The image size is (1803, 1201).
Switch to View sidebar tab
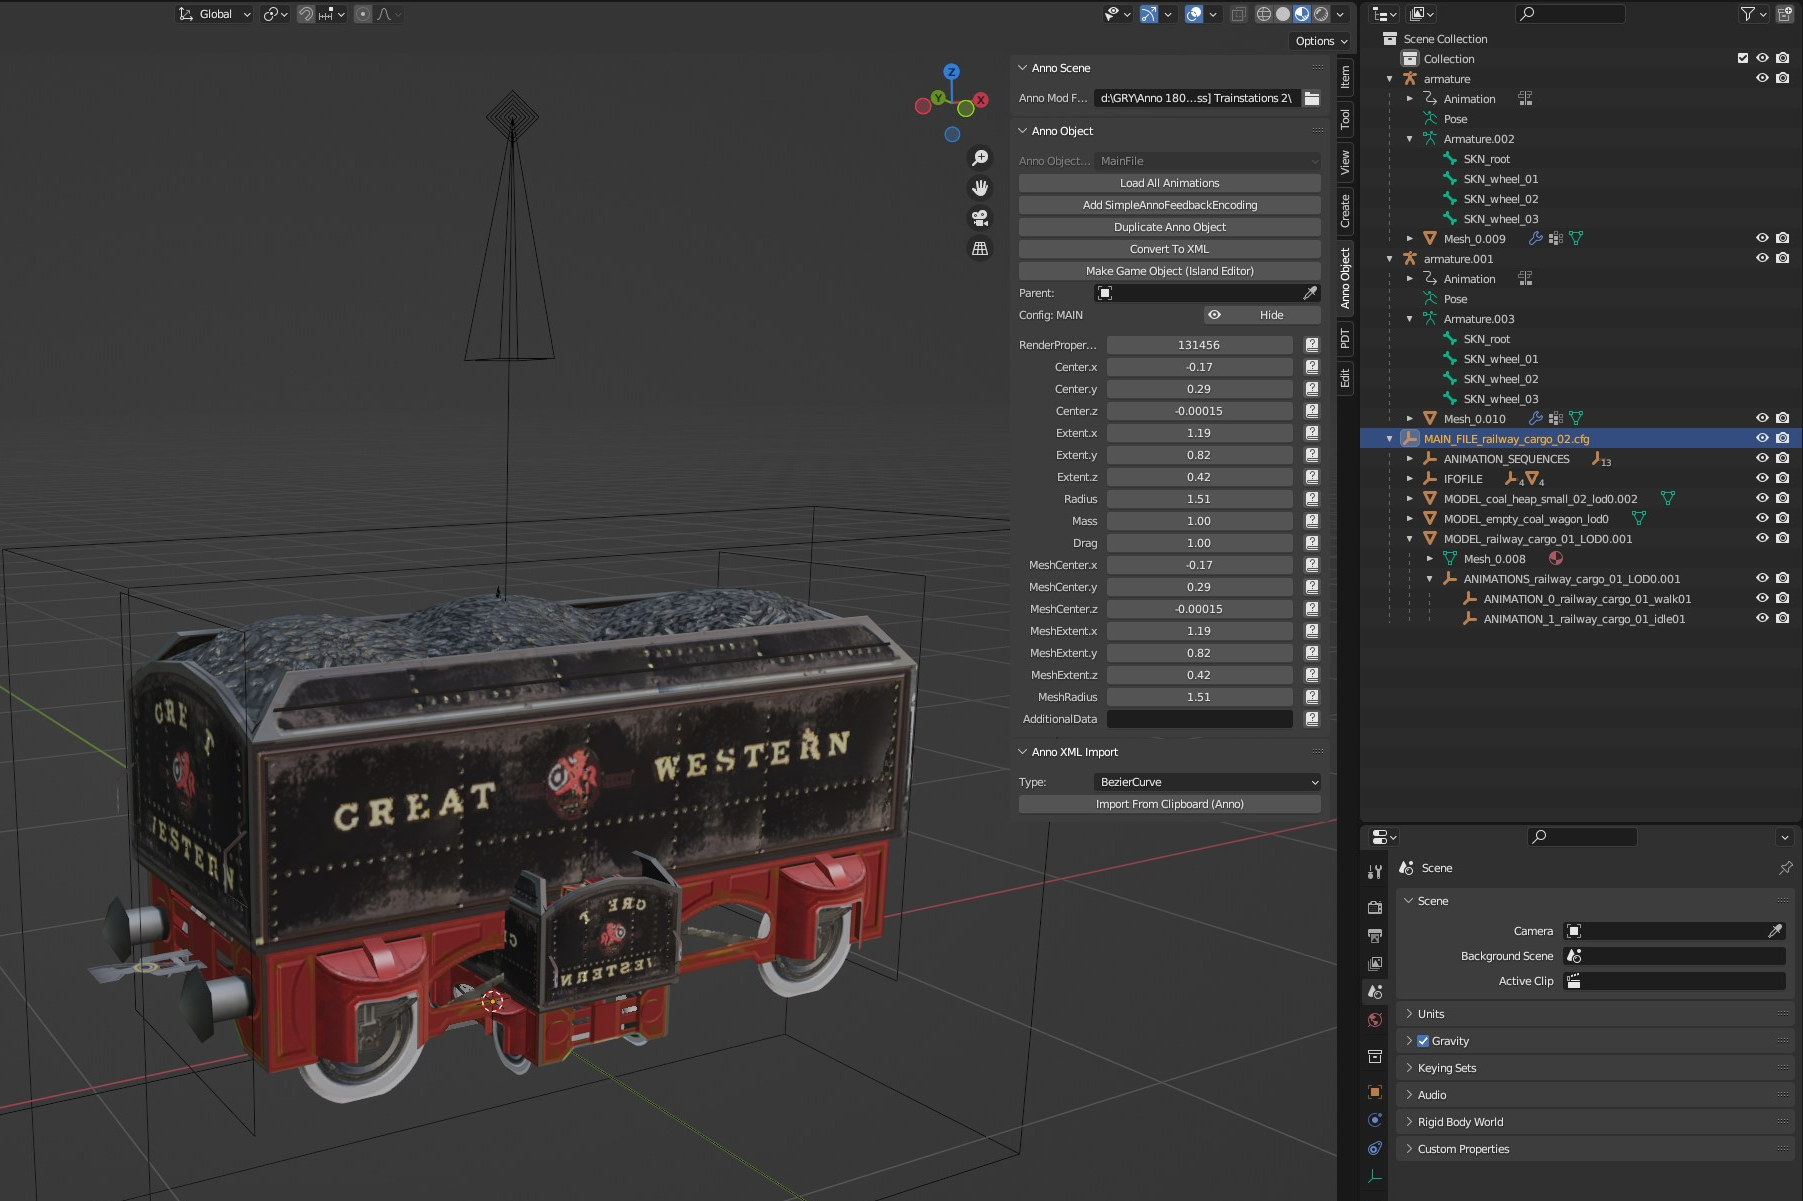point(1345,162)
